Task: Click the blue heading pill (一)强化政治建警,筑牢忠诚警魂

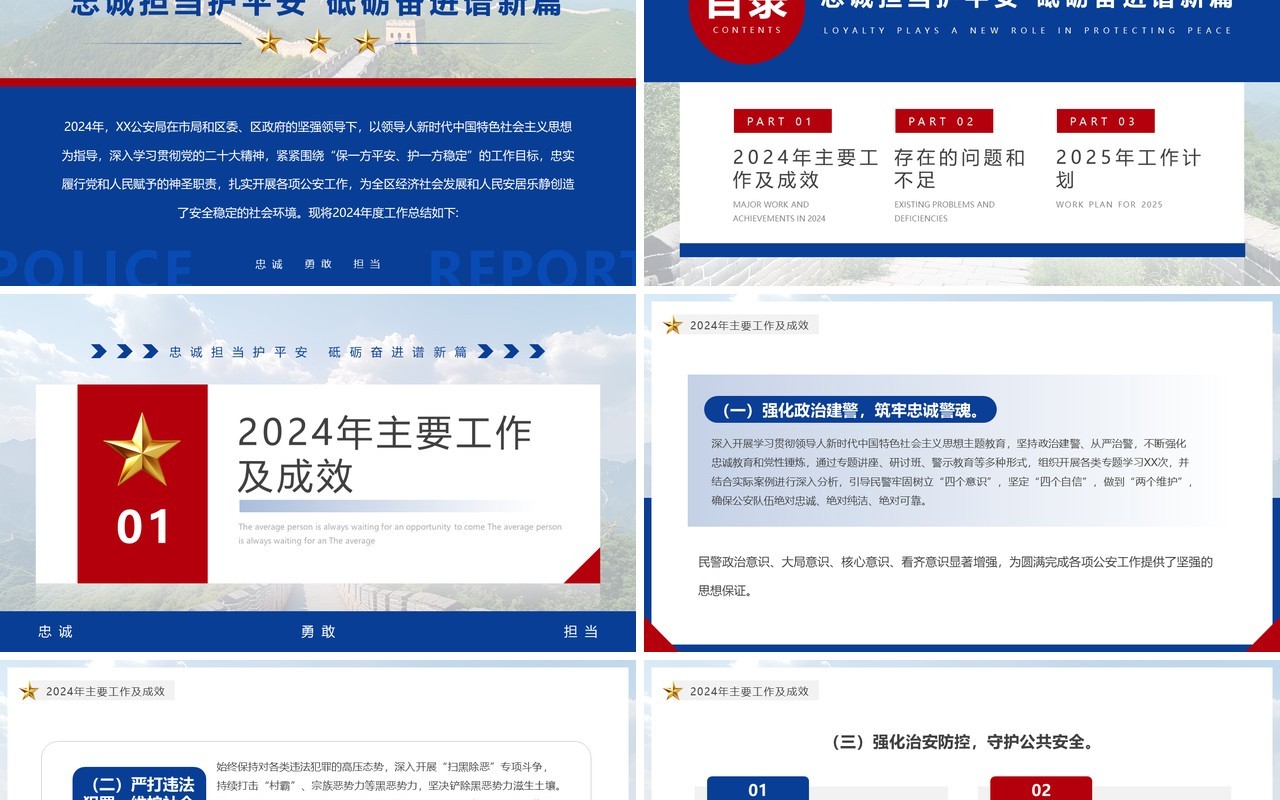Action: click(850, 410)
